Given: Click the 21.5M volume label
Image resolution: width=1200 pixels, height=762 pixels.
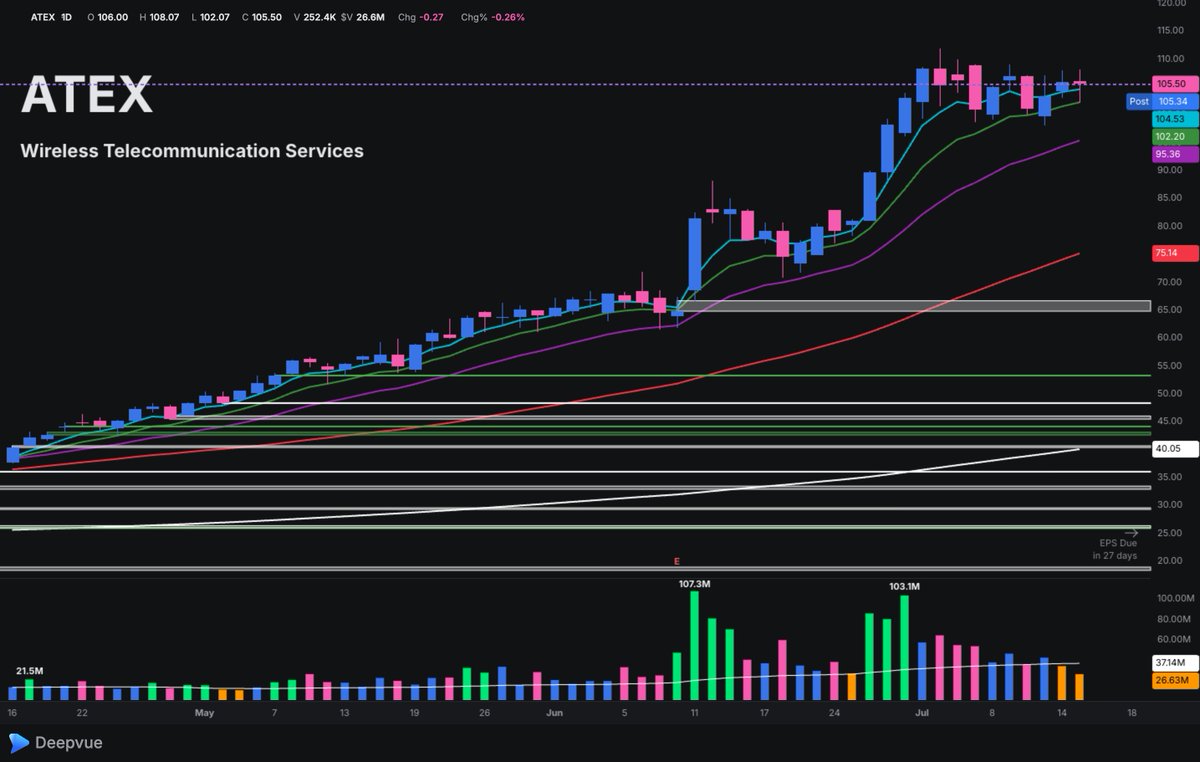Looking at the screenshot, I should pos(29,670).
